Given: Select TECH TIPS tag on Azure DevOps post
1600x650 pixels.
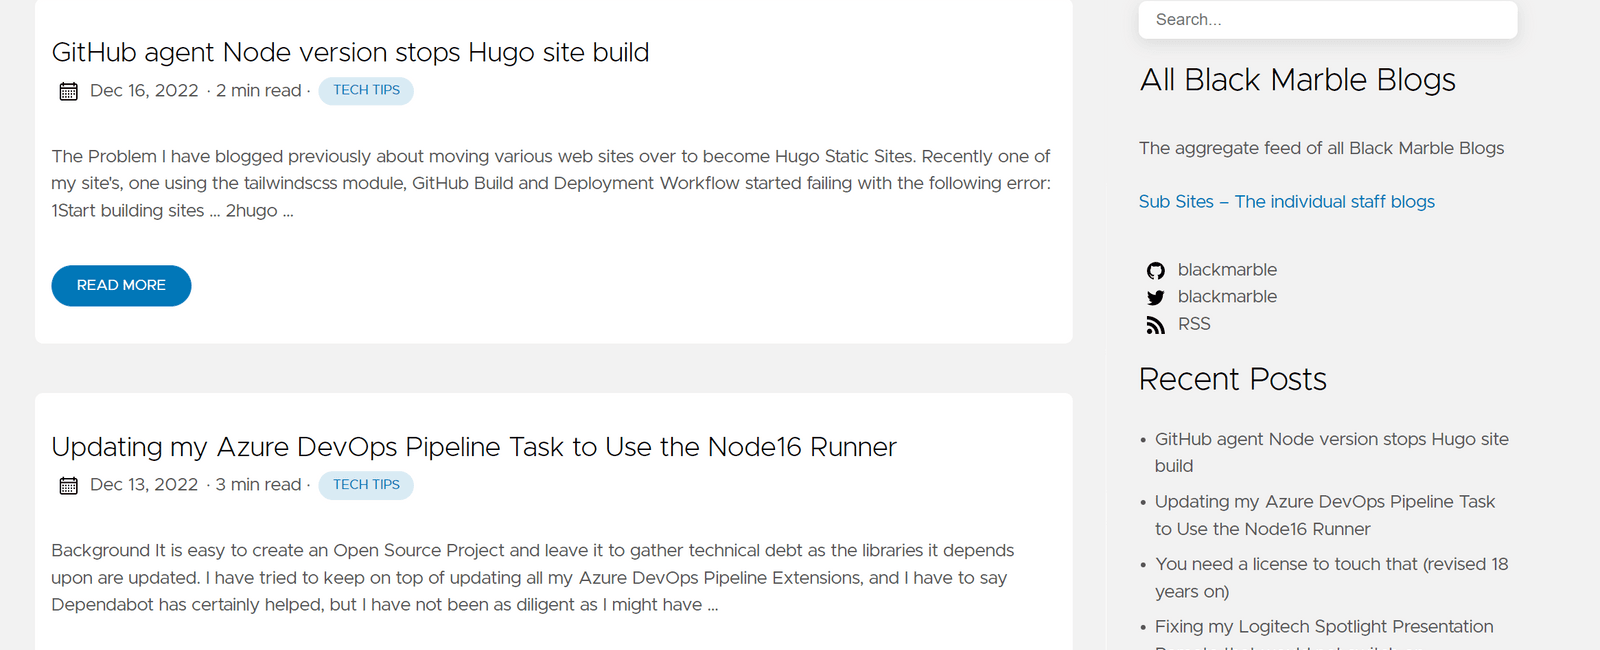Looking at the screenshot, I should [366, 485].
